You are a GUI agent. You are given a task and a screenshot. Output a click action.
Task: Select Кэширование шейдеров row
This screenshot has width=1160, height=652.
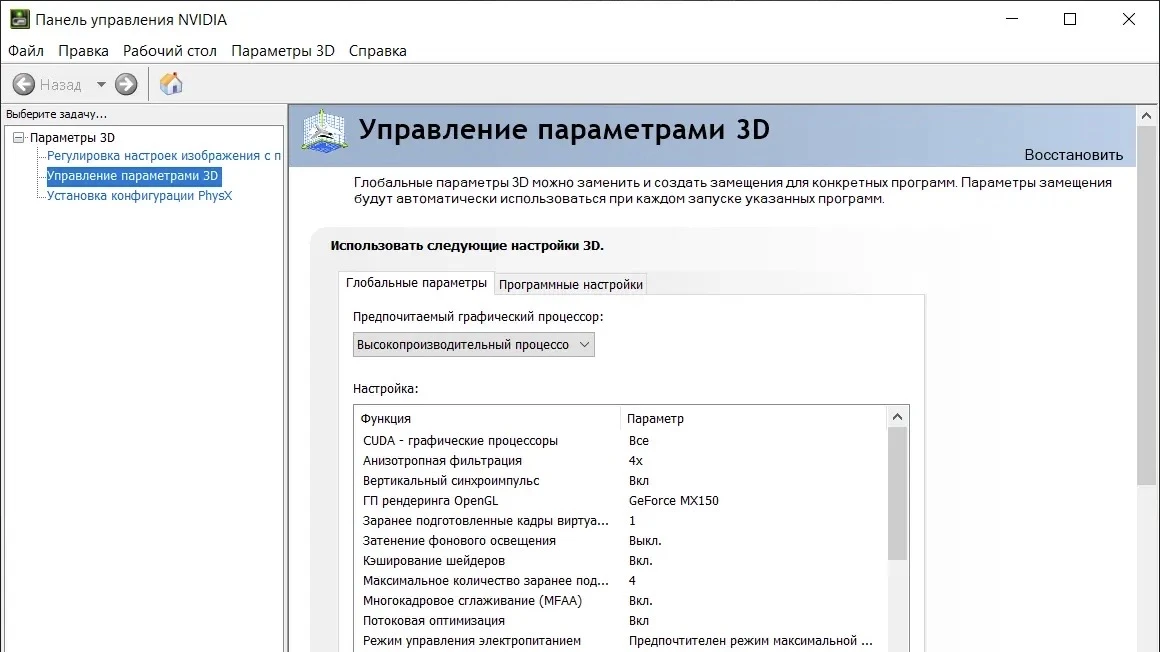[x=620, y=560]
